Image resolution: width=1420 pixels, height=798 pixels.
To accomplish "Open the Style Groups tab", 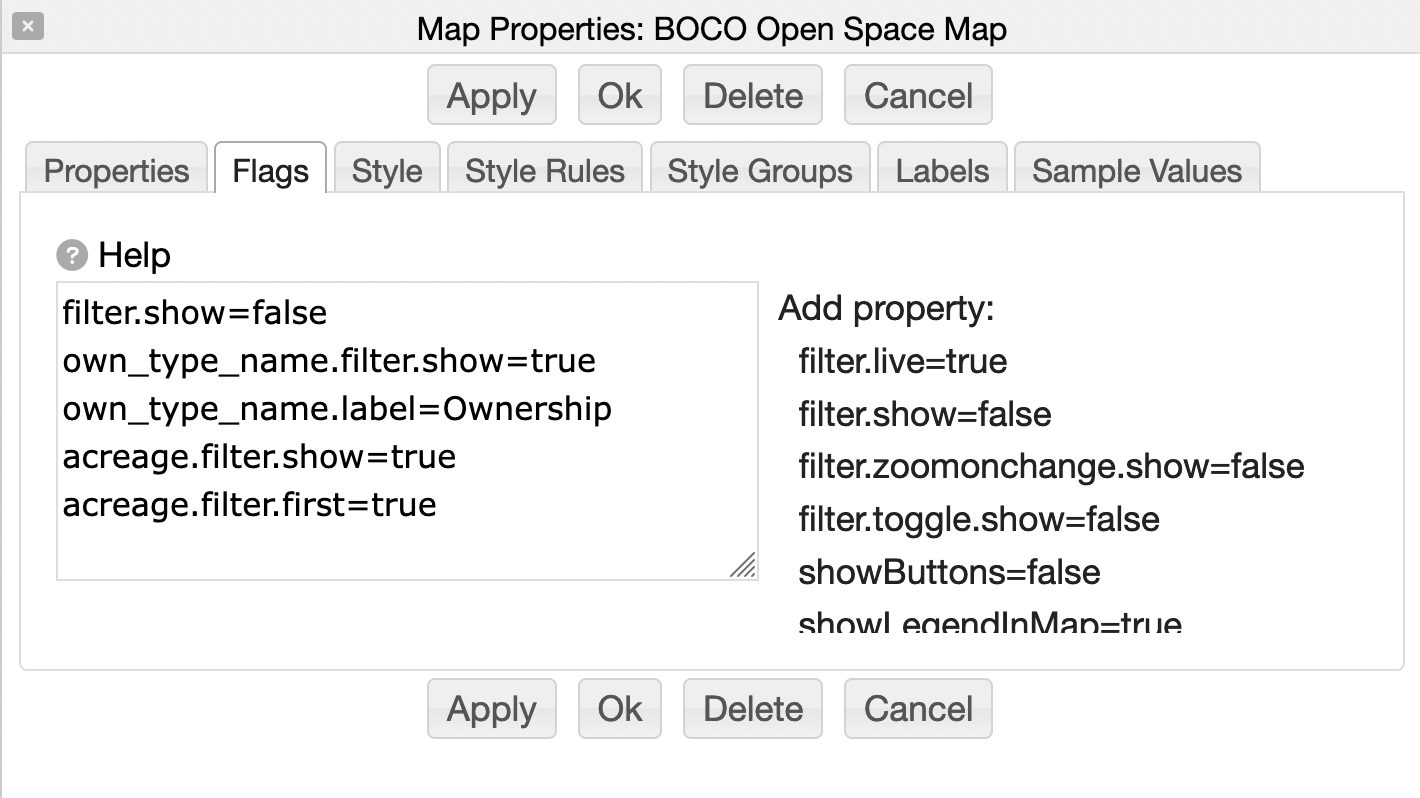I will pos(760,171).
